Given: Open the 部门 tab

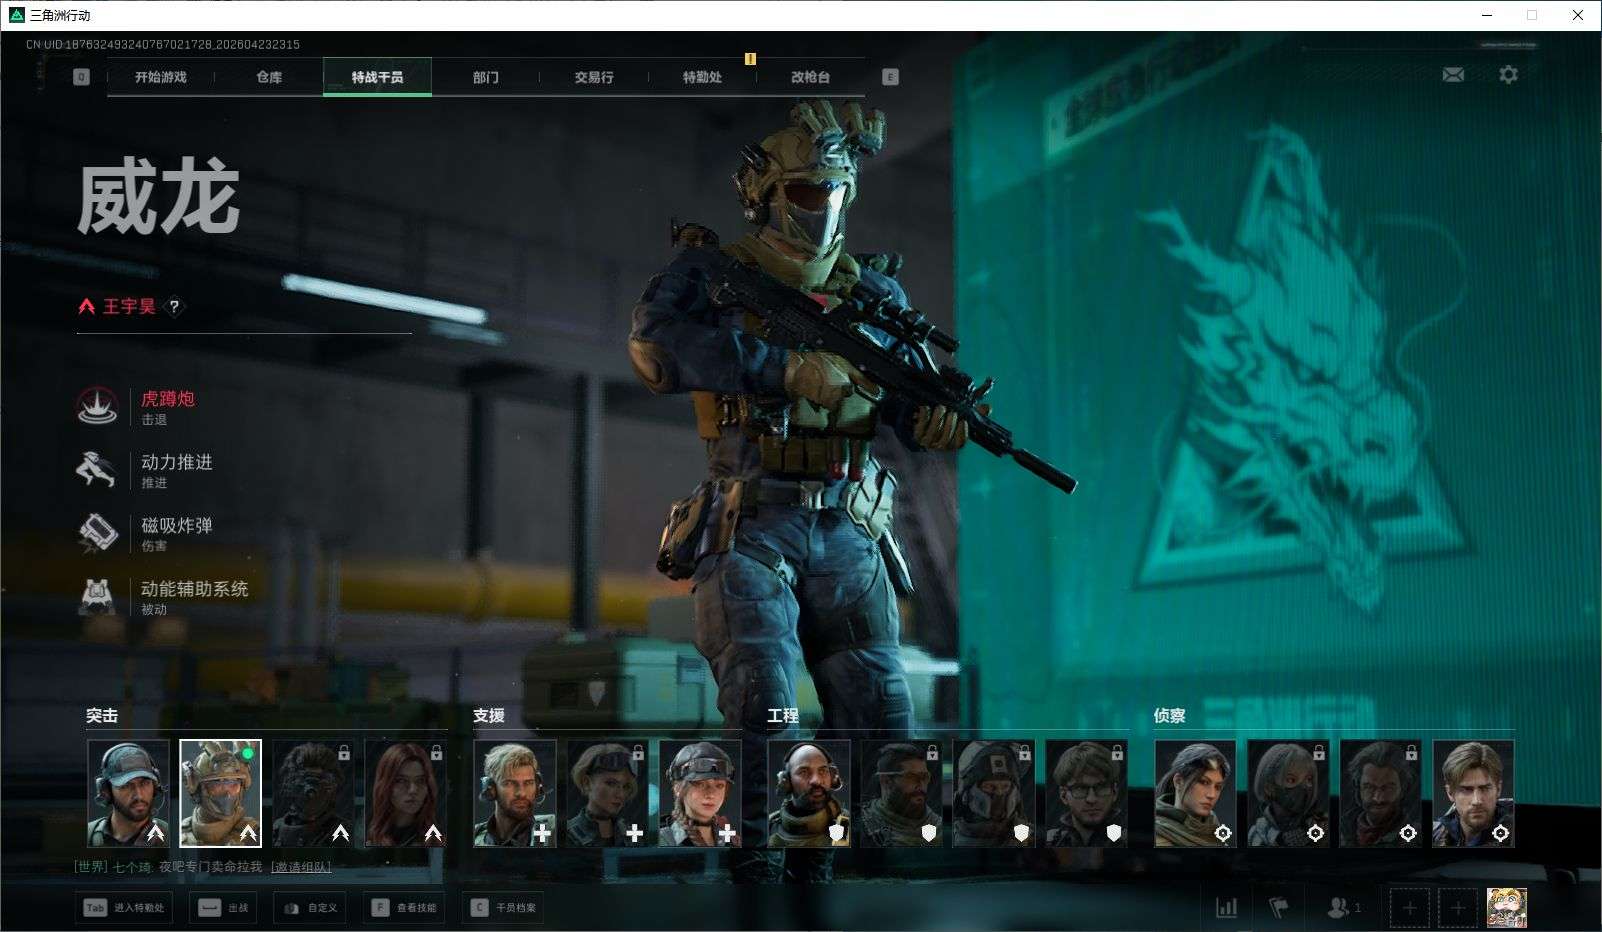Looking at the screenshot, I should [486, 77].
